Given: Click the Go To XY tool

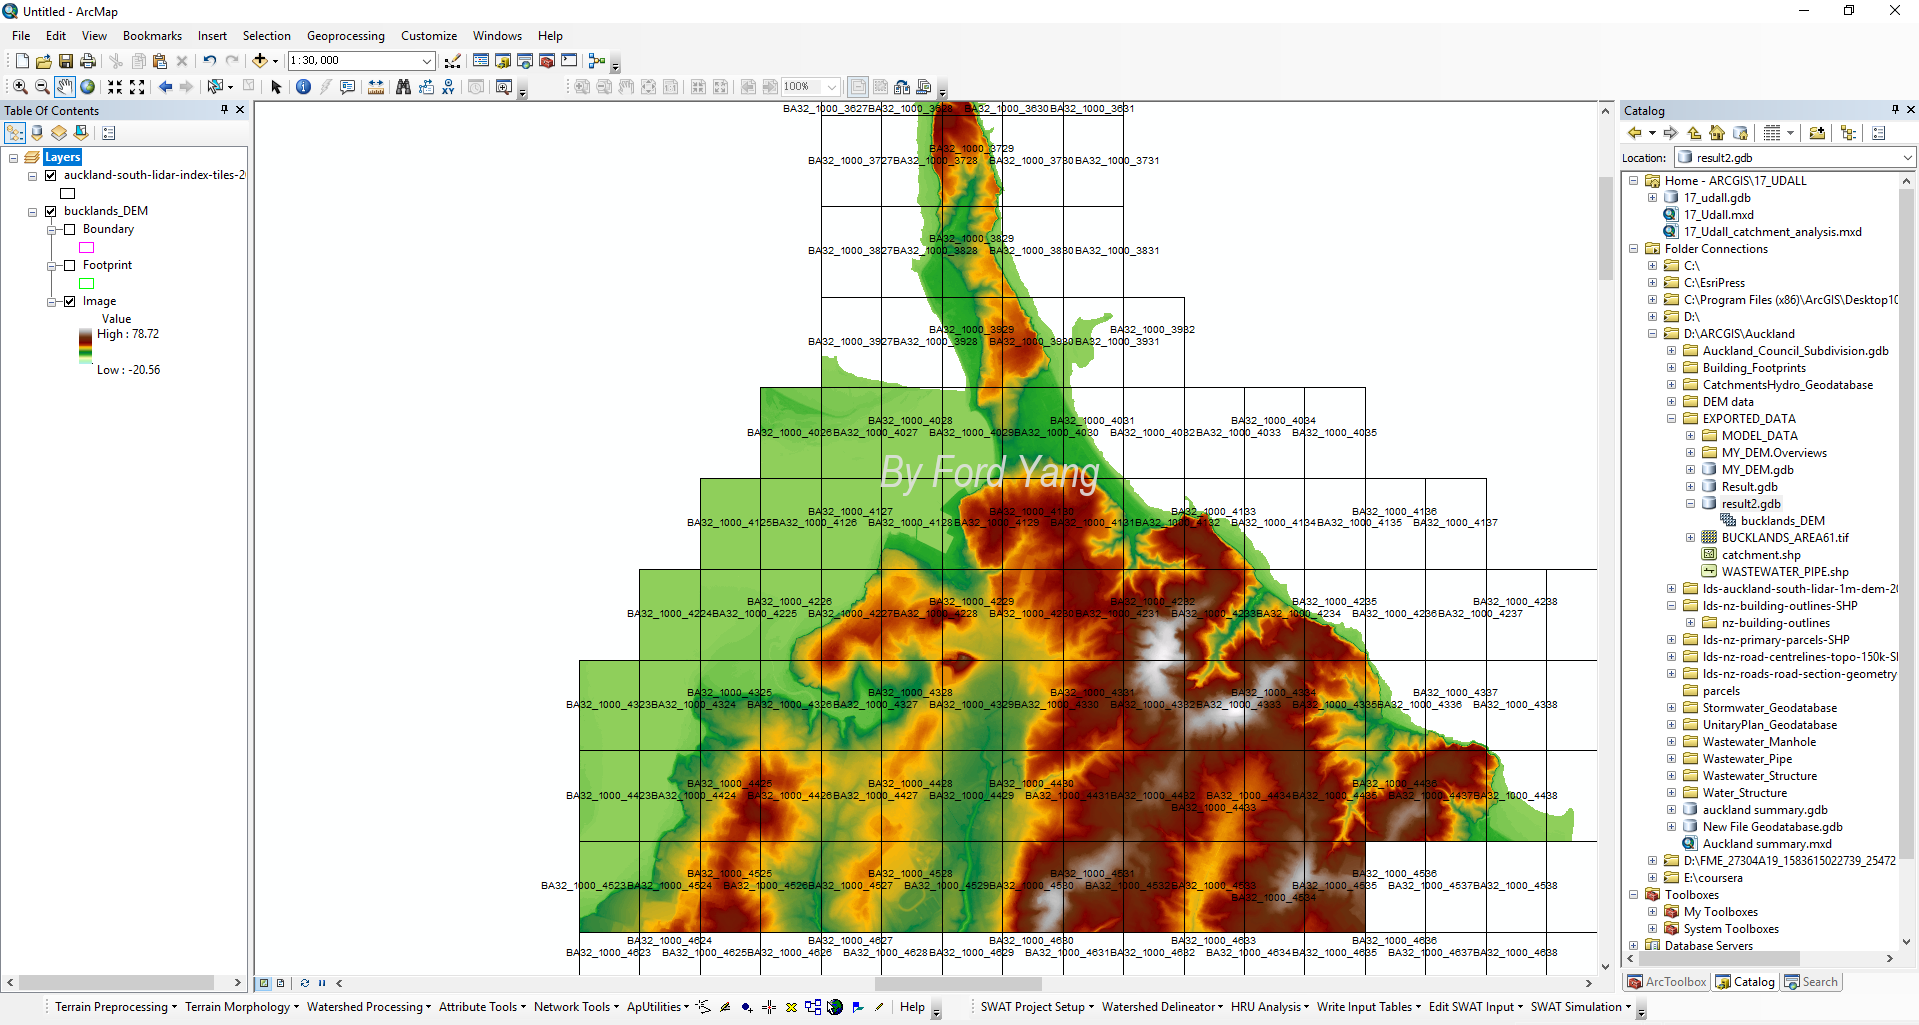Looking at the screenshot, I should click(x=448, y=87).
